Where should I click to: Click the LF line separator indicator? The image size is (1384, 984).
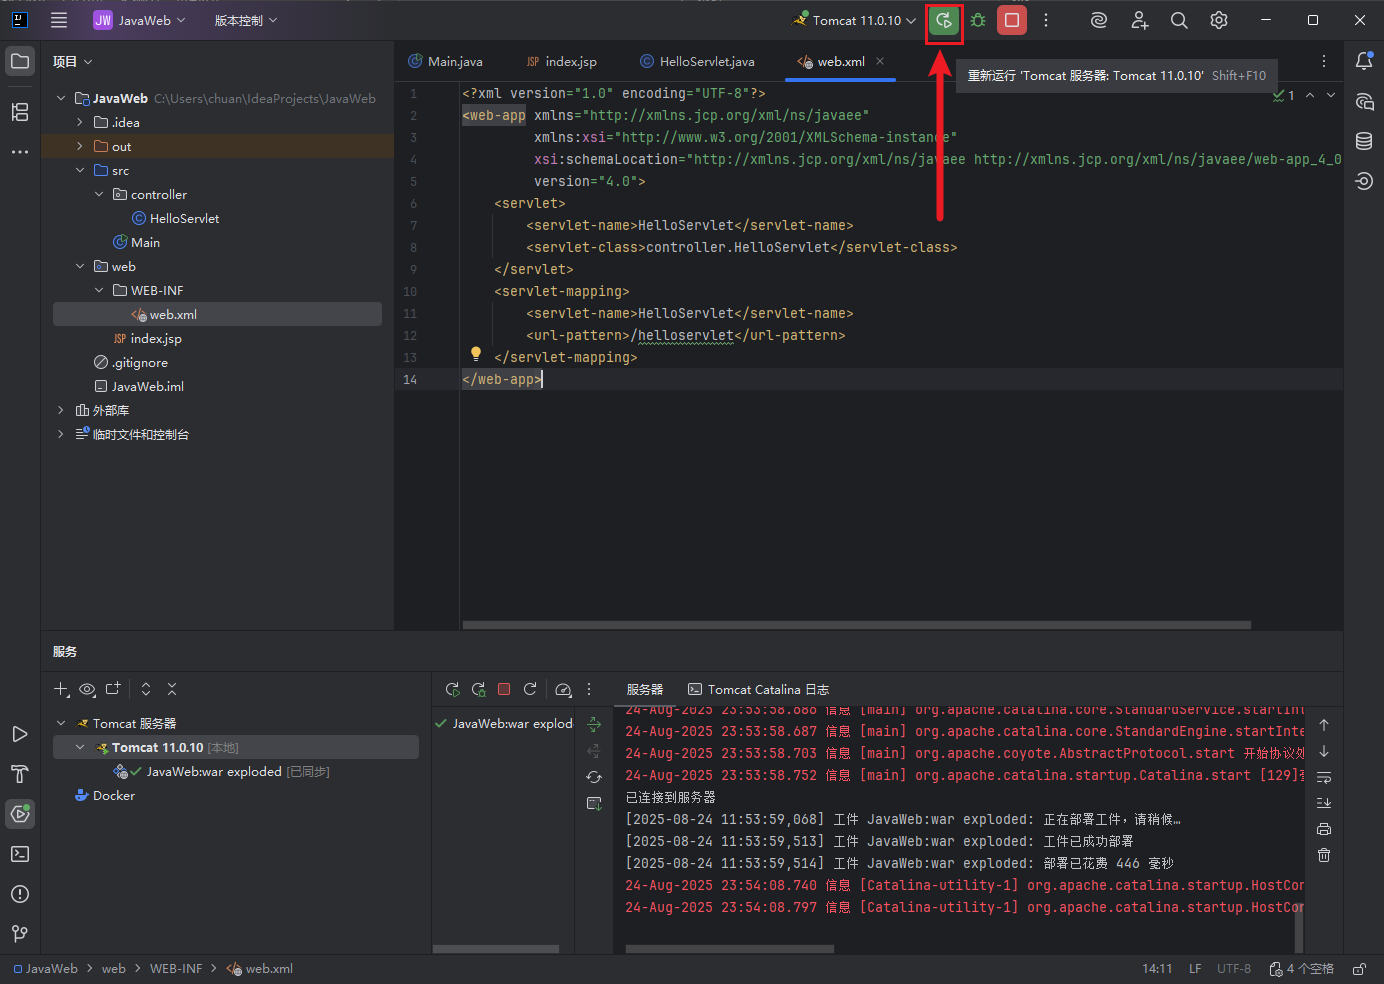(1195, 969)
